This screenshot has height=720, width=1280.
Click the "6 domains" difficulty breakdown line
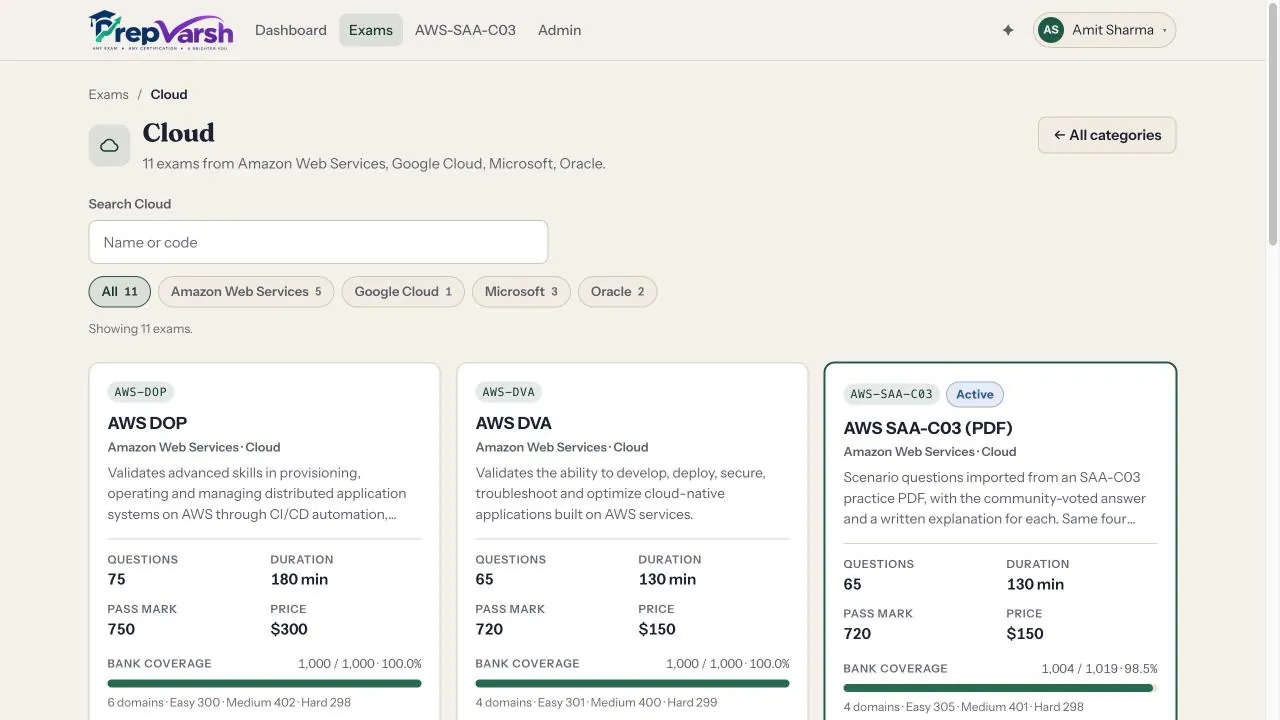(229, 703)
